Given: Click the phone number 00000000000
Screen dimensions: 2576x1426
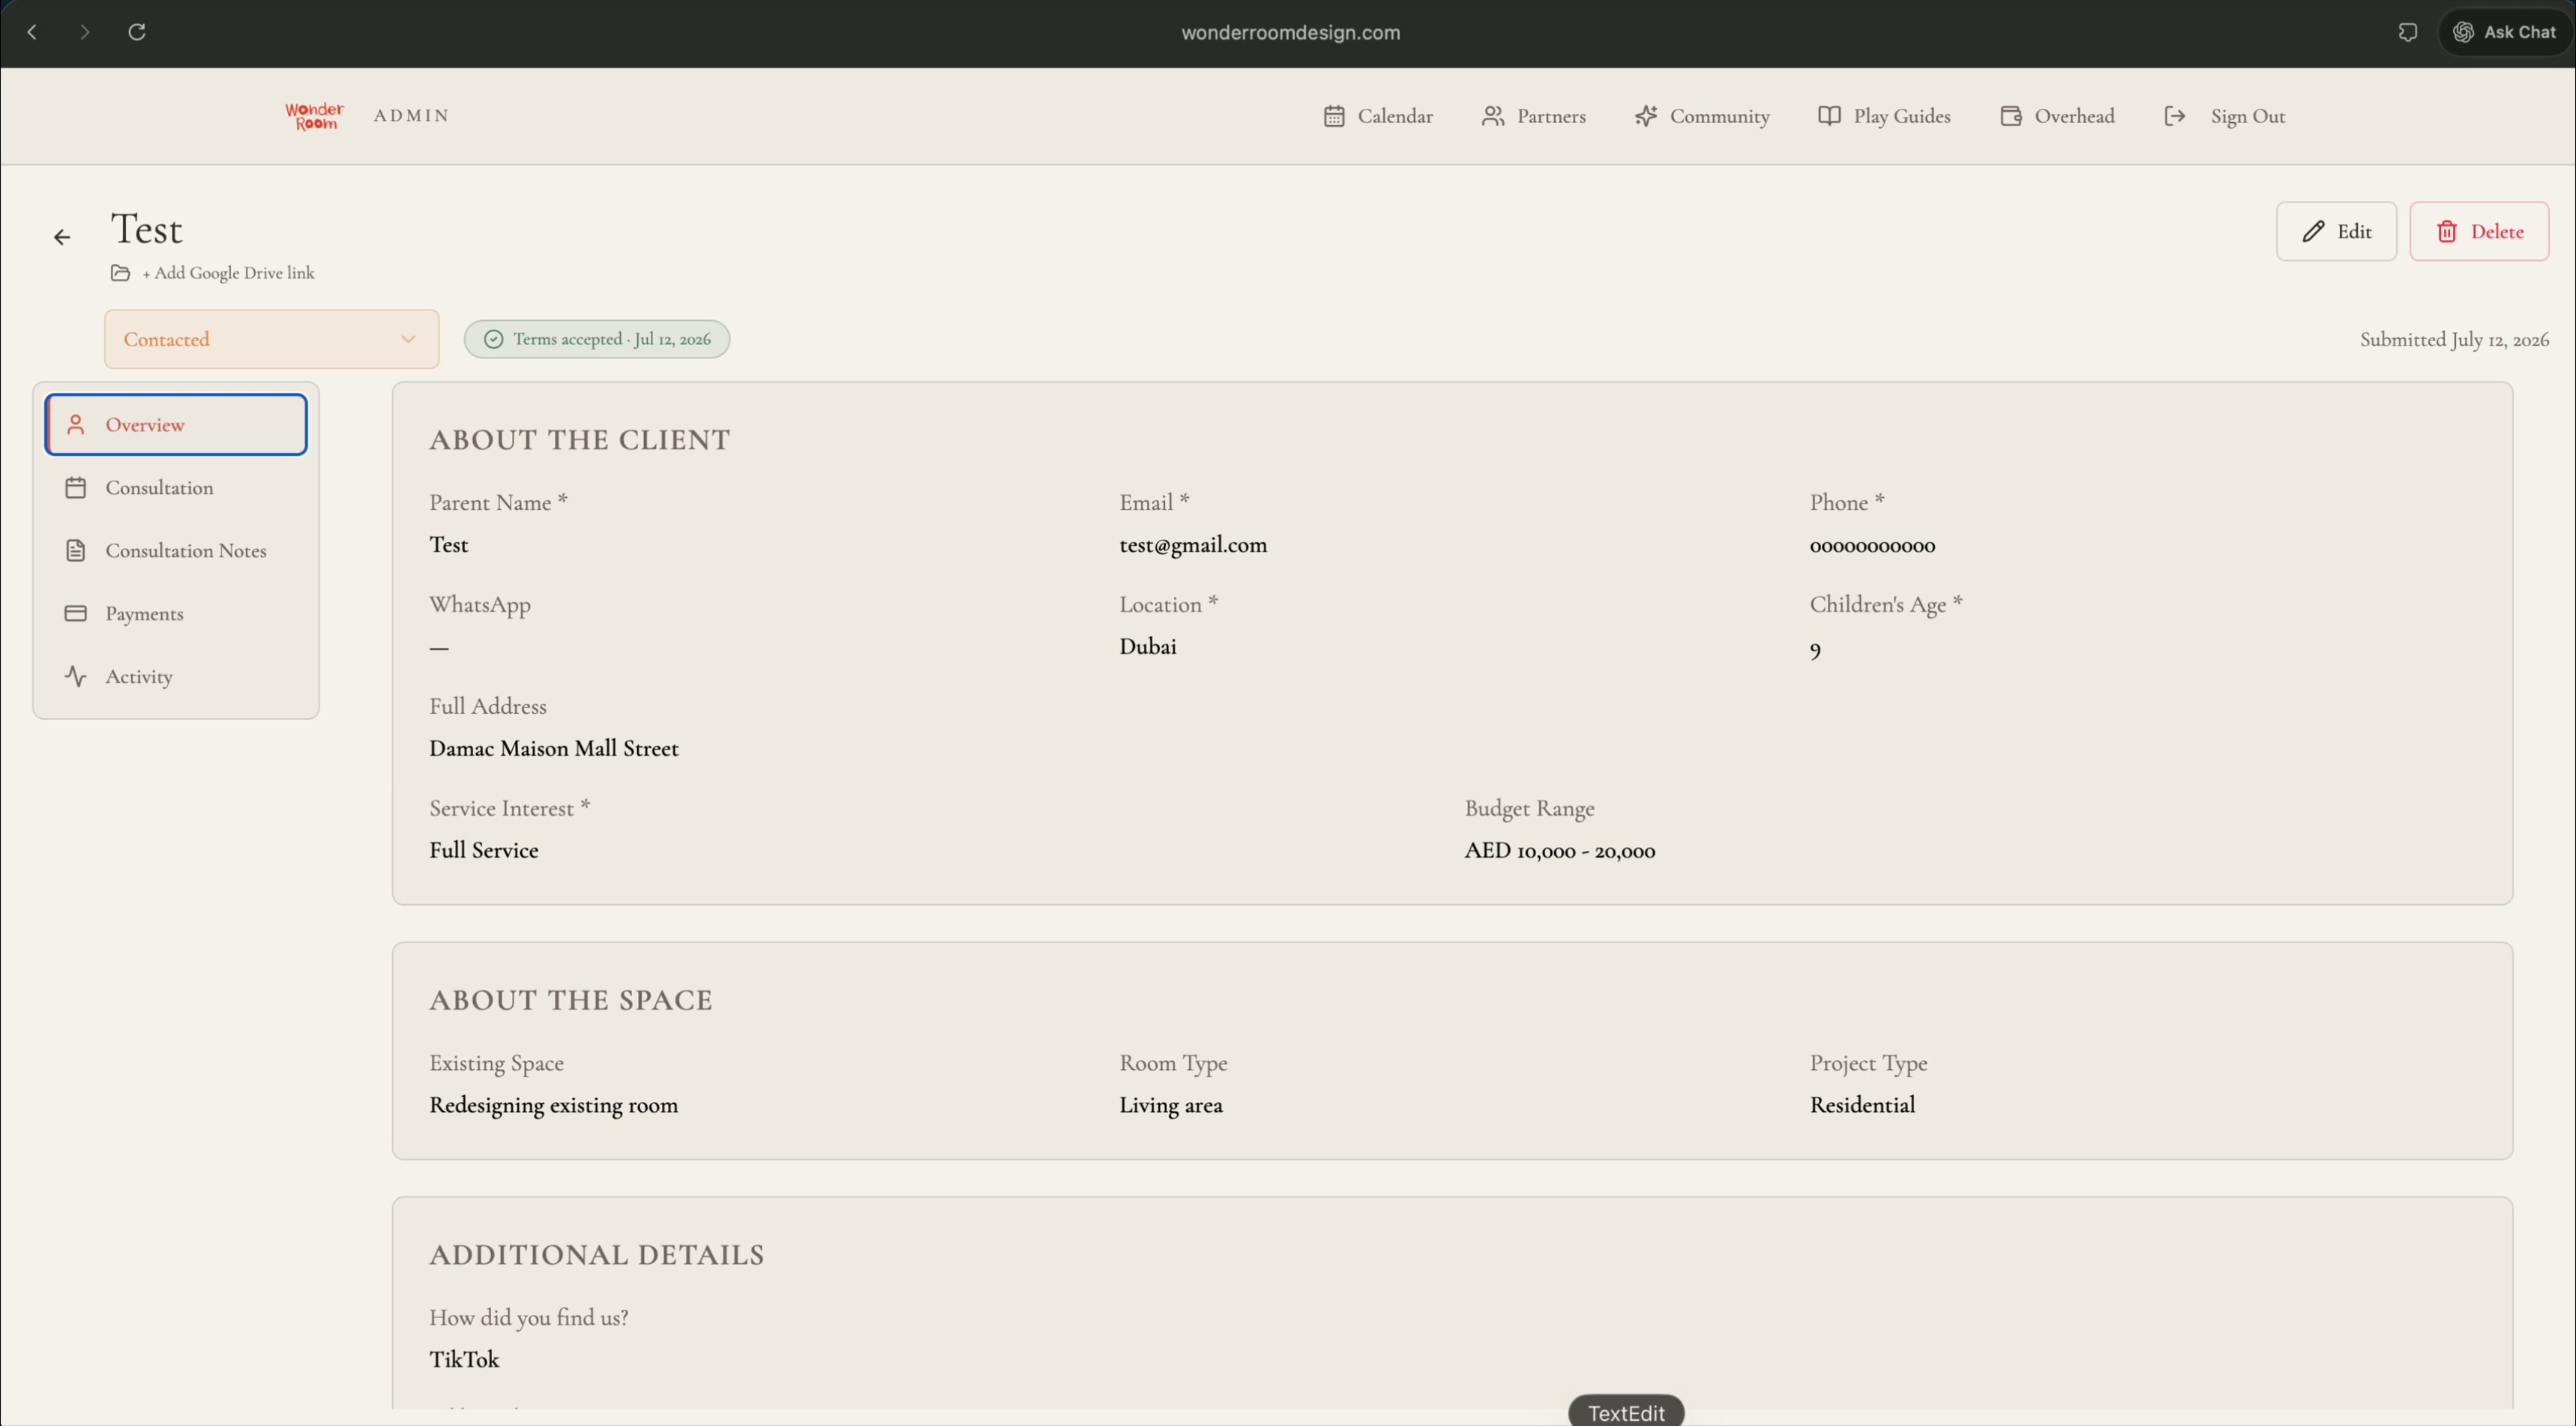Looking at the screenshot, I should click(1872, 546).
